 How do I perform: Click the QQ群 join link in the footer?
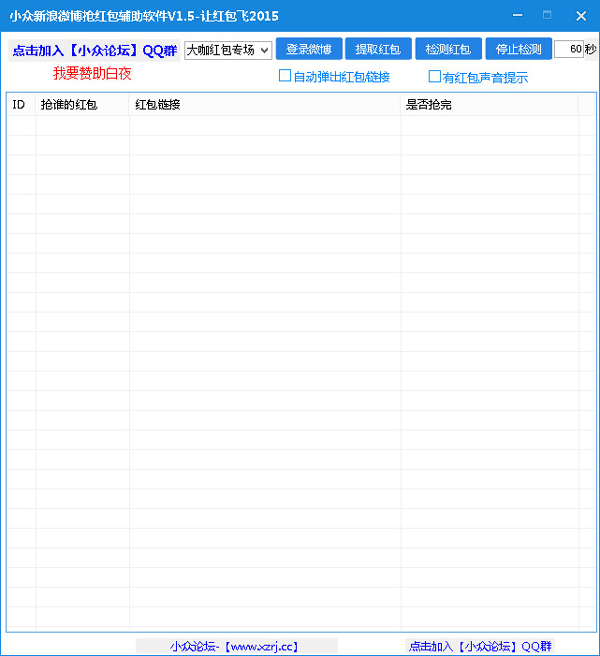pyautogui.click(x=480, y=646)
